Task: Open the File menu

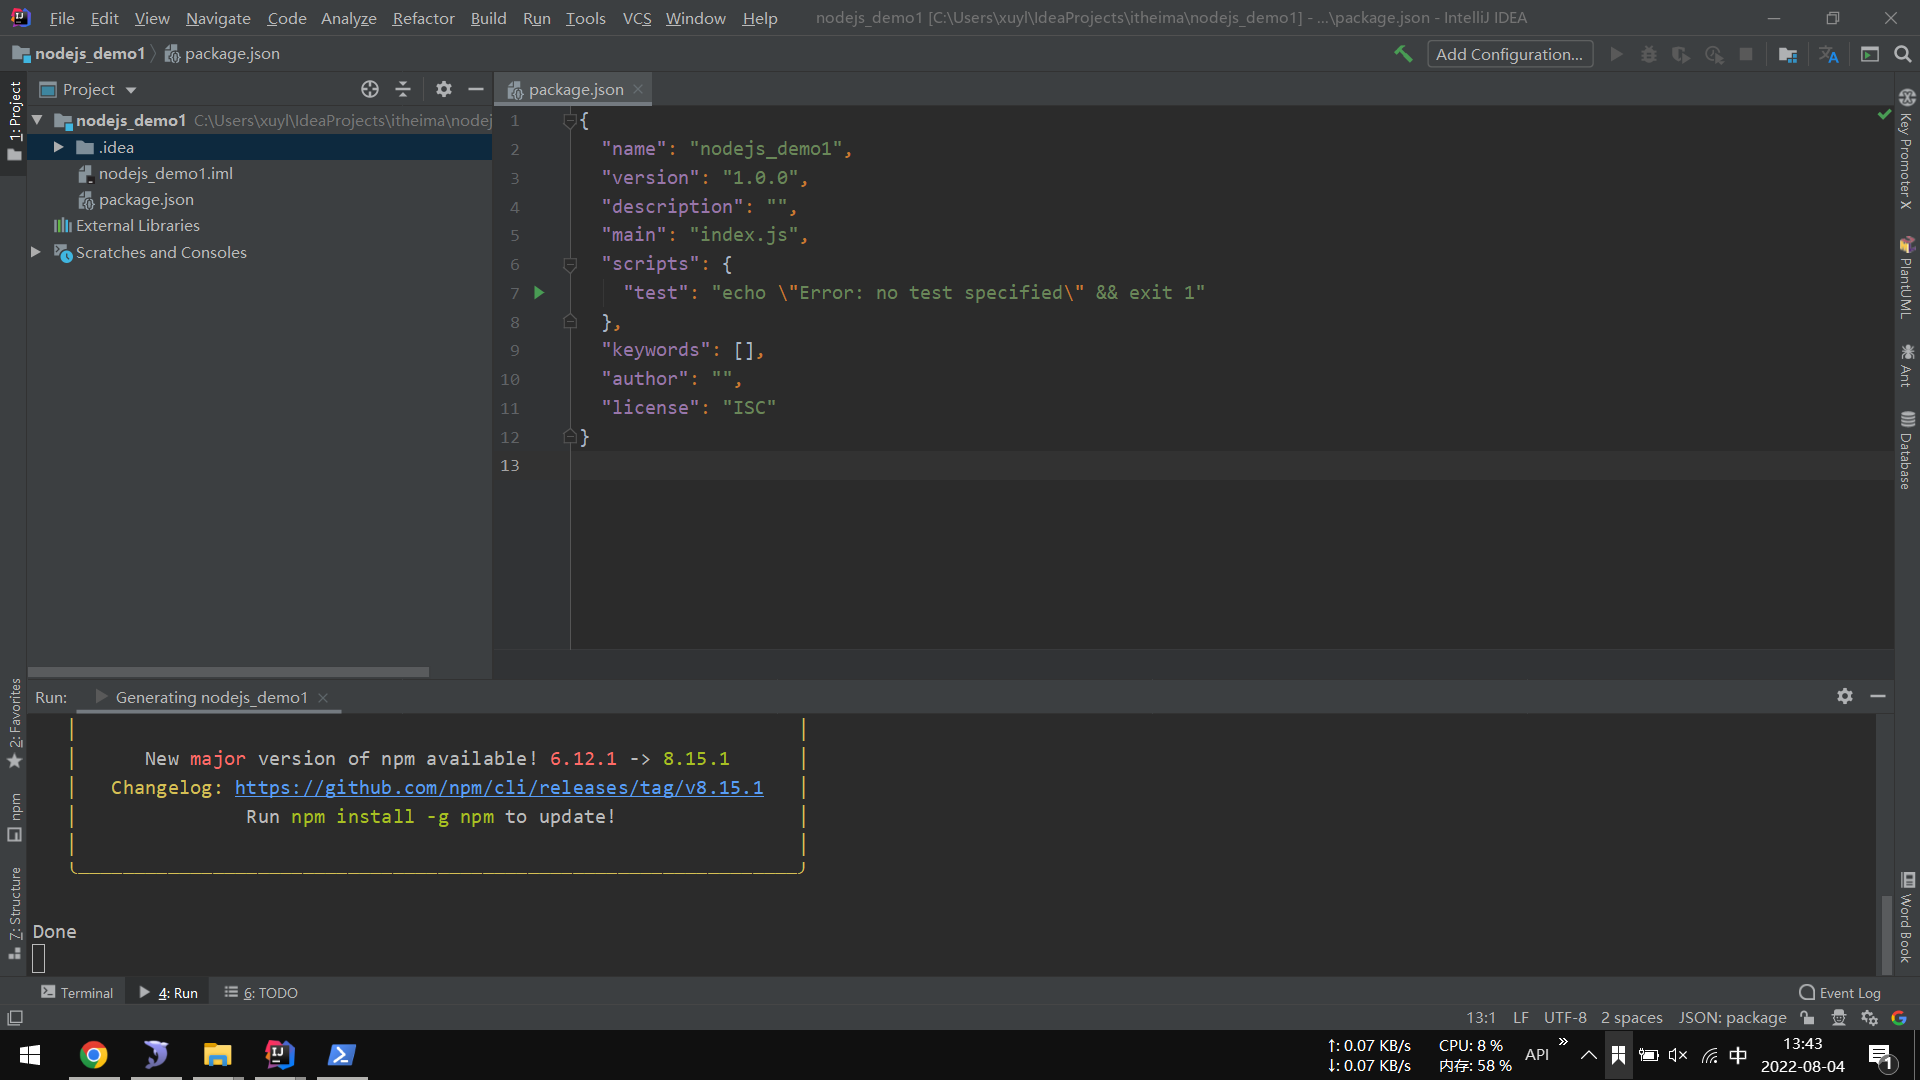Action: (x=62, y=18)
